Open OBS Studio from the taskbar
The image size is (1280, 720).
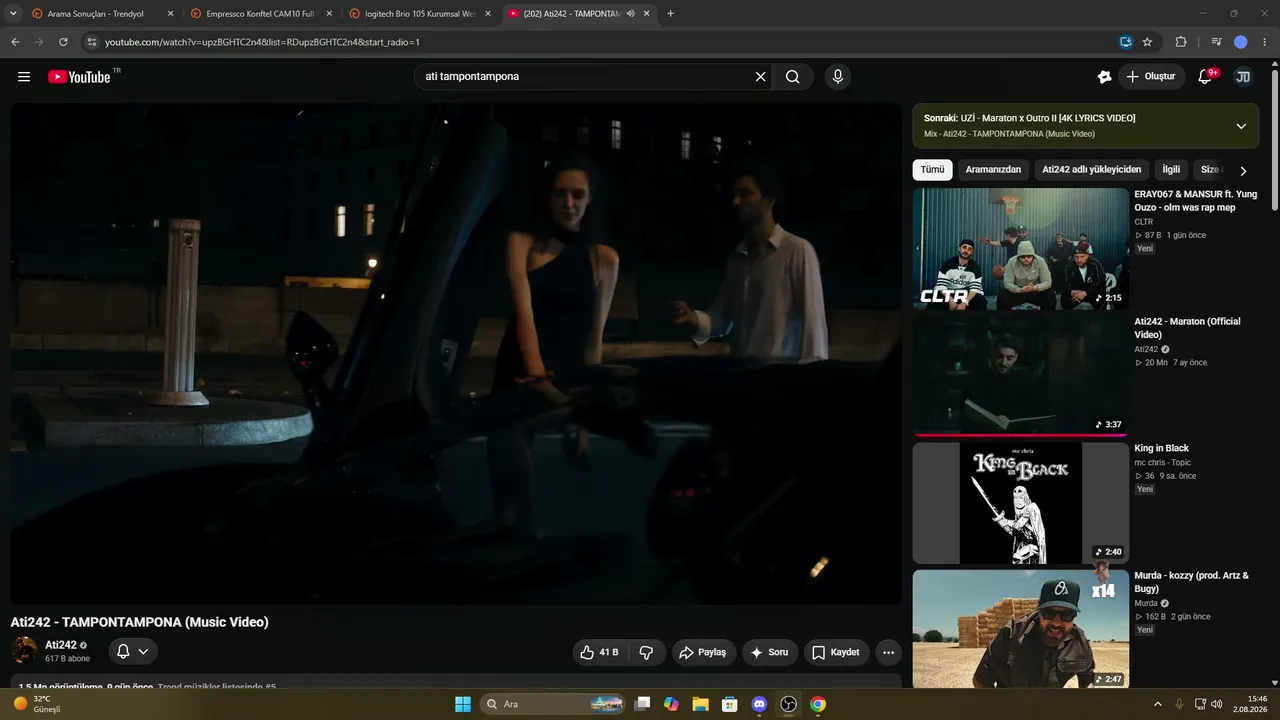[788, 704]
